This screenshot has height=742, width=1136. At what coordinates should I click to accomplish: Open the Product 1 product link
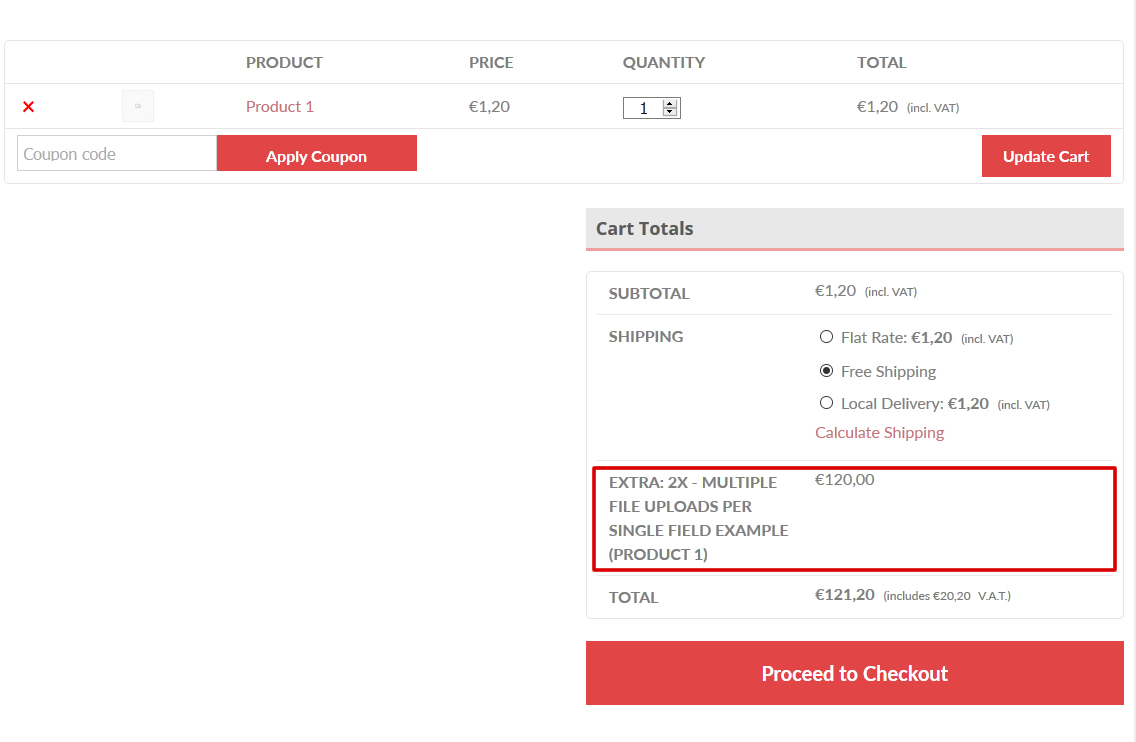pyautogui.click(x=280, y=107)
